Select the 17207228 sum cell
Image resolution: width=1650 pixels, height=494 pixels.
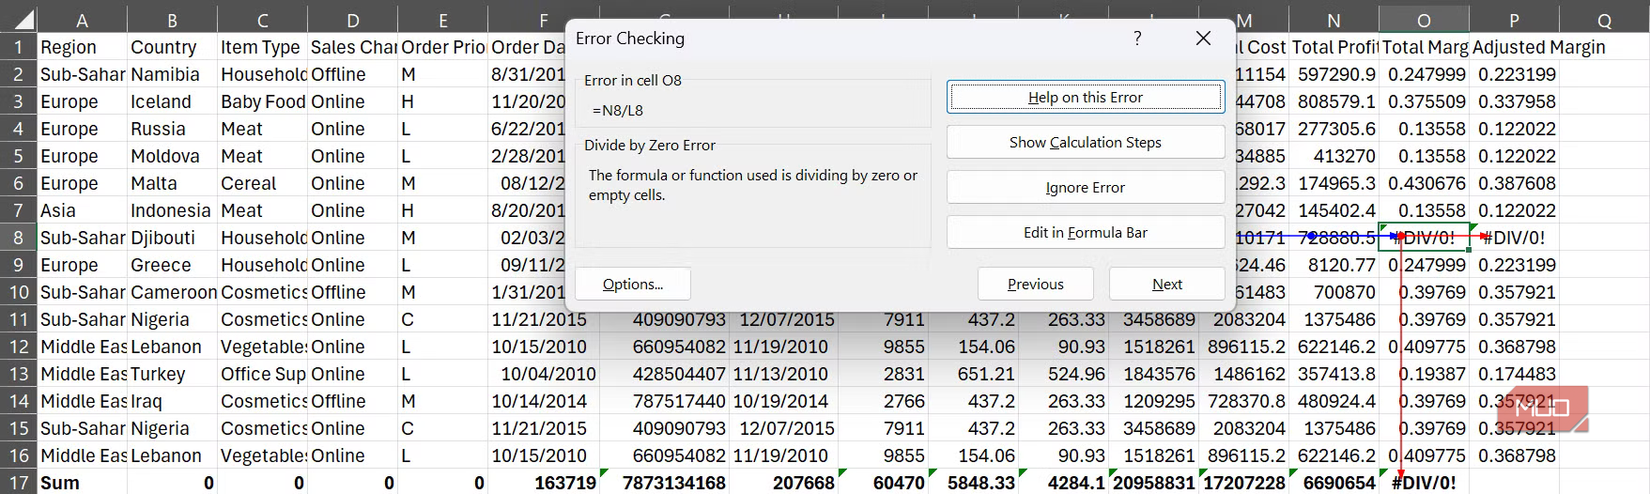click(1243, 482)
